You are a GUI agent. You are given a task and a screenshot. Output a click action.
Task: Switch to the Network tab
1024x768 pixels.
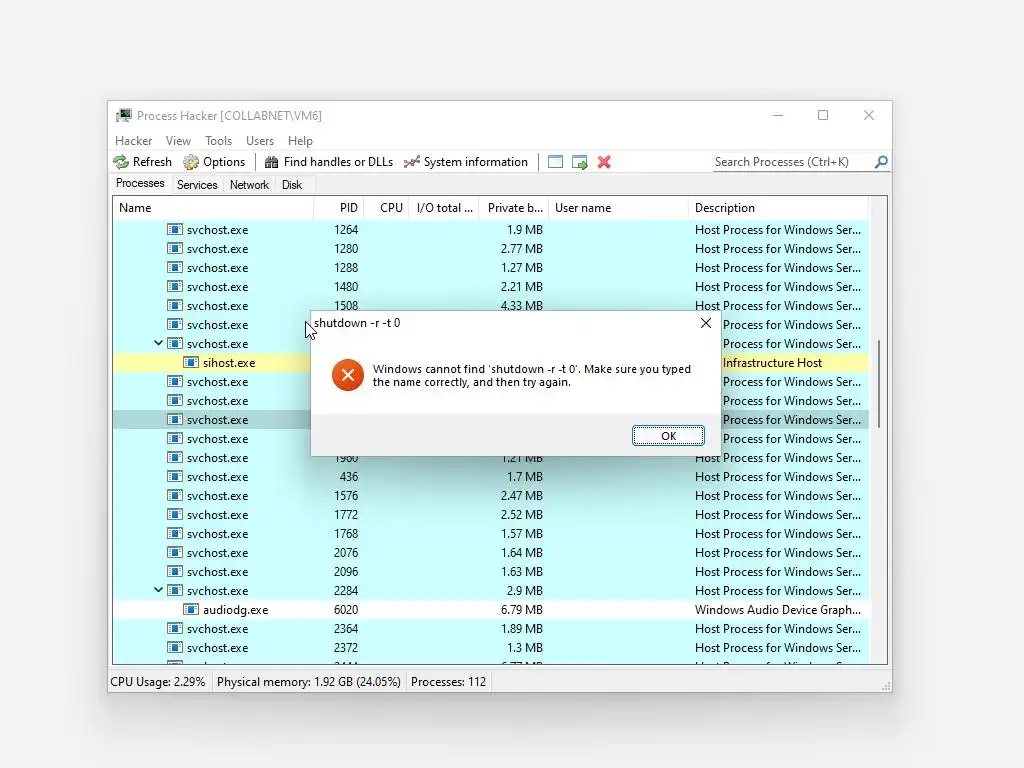tap(249, 185)
